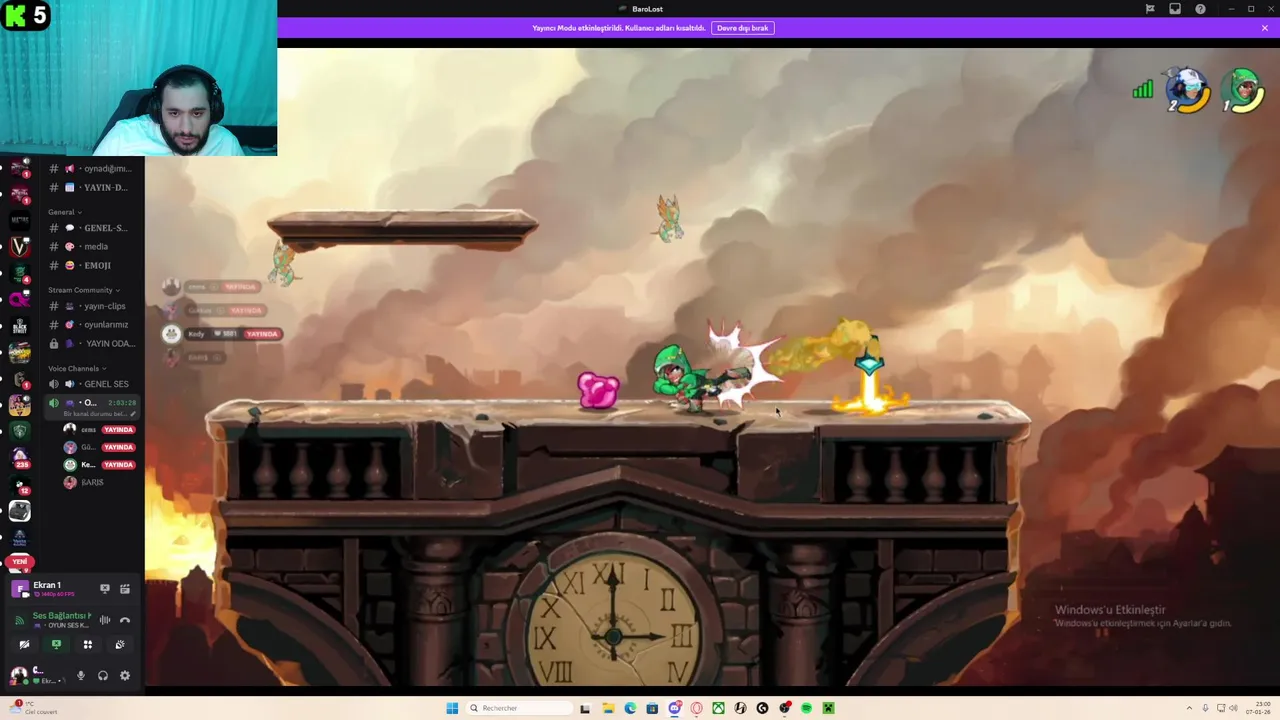The image size is (1280, 720).
Task: Select user cems in the voice channel
Action: 88,430
